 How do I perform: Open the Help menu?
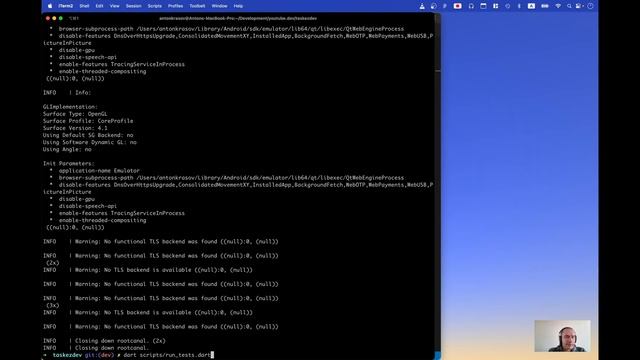[x=238, y=6]
